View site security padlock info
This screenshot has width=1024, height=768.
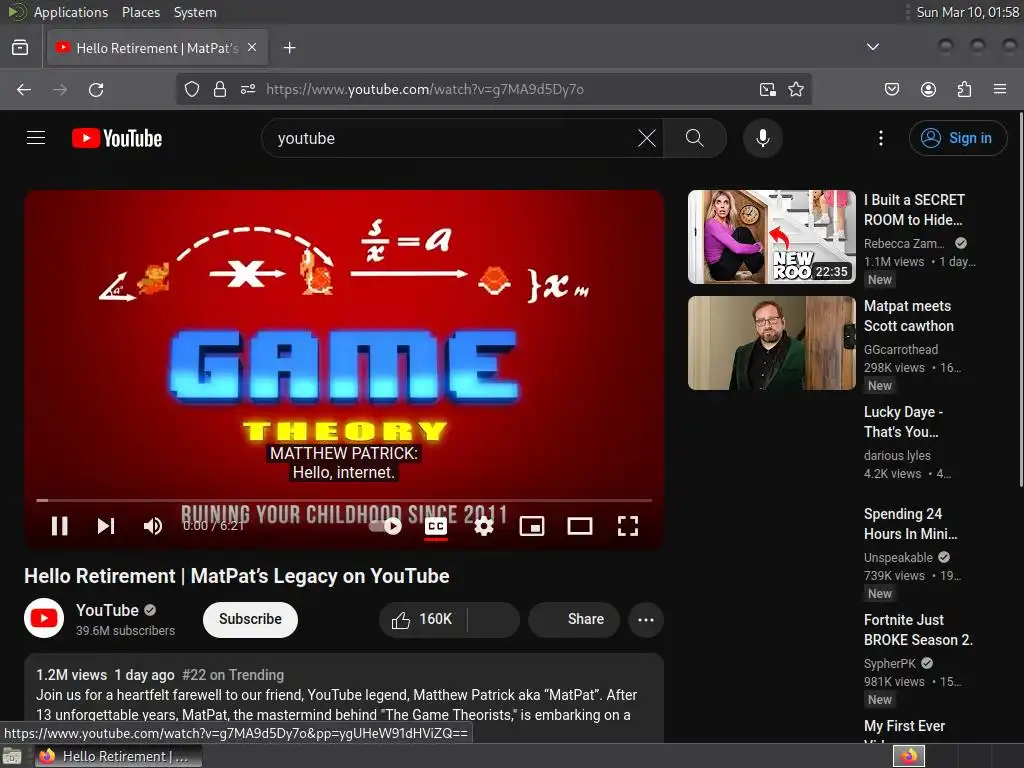point(220,89)
